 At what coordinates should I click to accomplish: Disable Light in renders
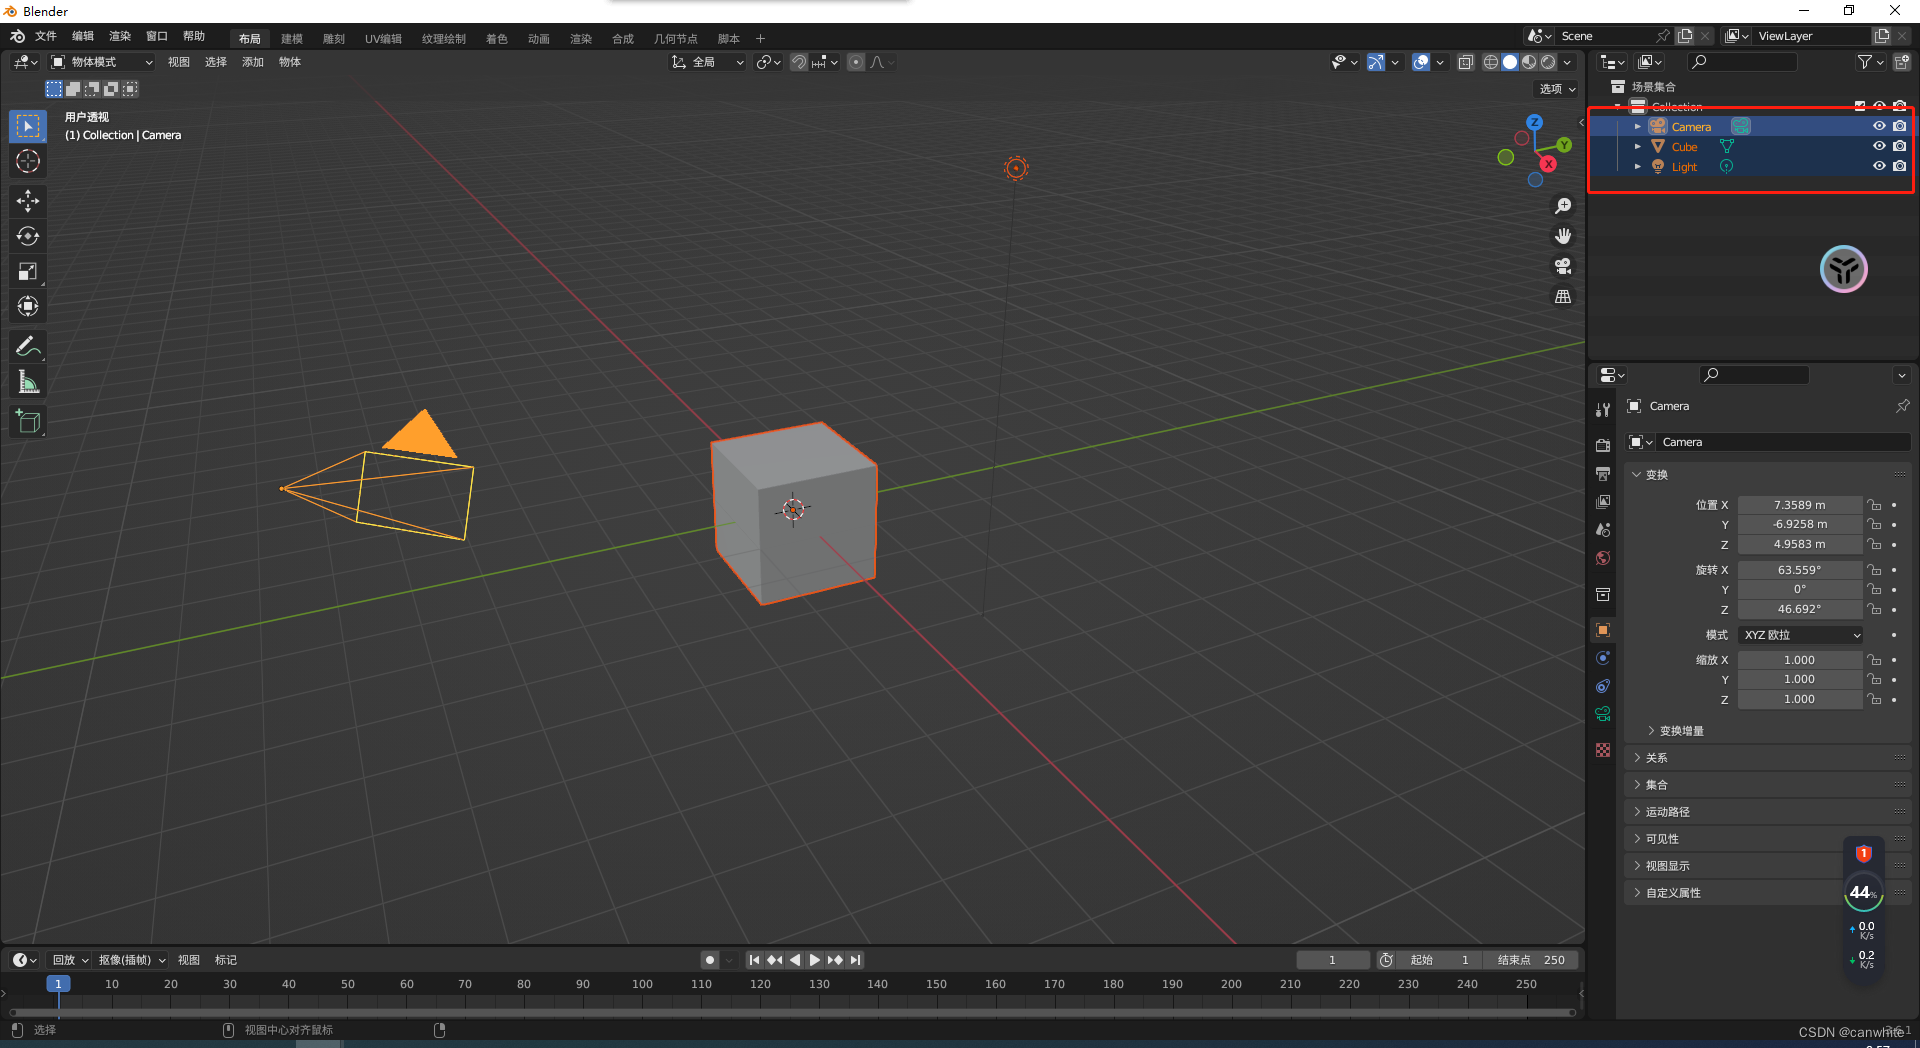coord(1899,166)
